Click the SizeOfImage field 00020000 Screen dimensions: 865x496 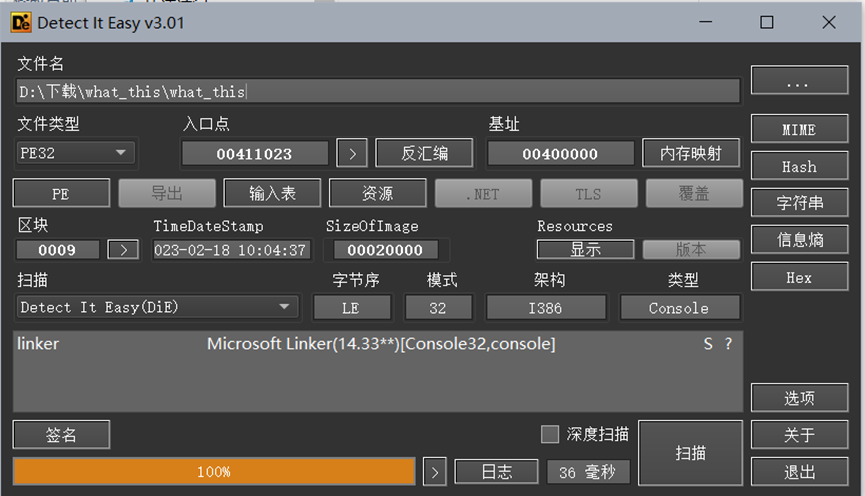386,250
